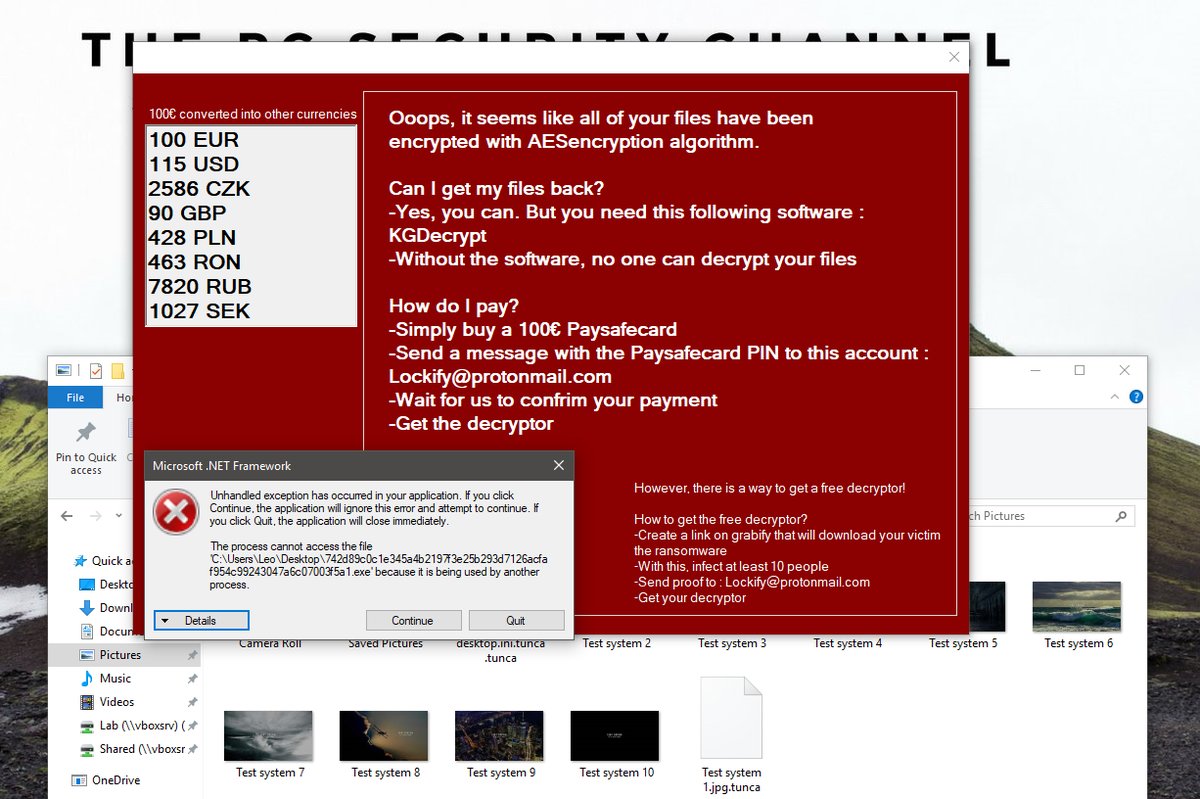This screenshot has width=1200, height=799.
Task: Click the Properties checkmark icon in quick toolbar
Action: pos(96,371)
